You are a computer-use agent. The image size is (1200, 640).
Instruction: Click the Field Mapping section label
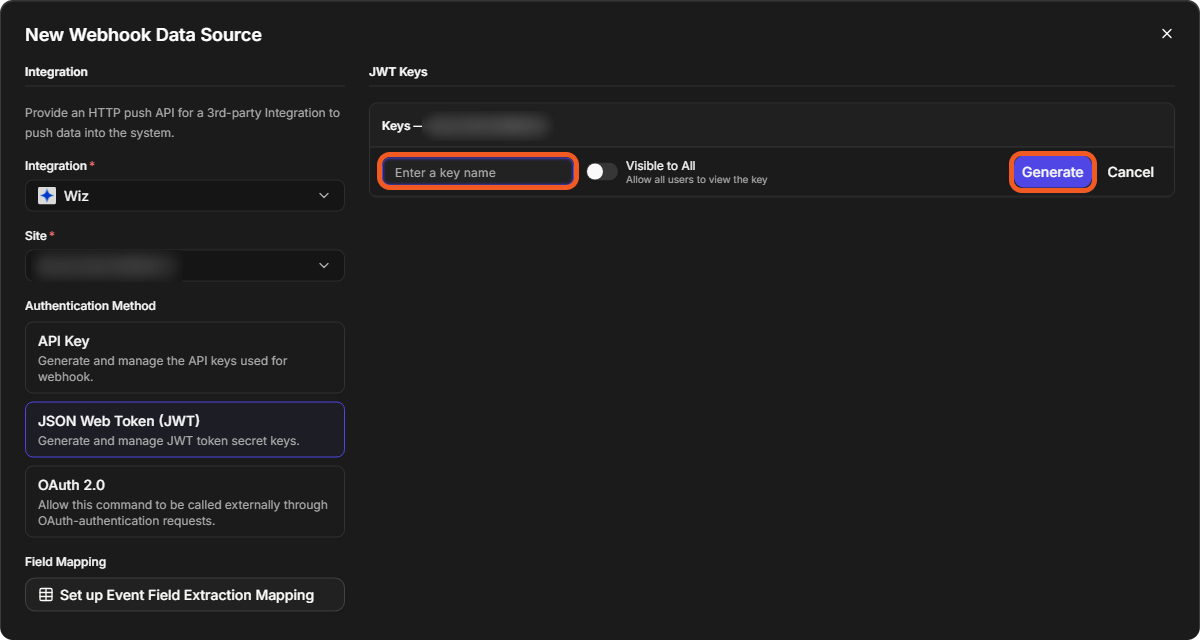click(65, 562)
